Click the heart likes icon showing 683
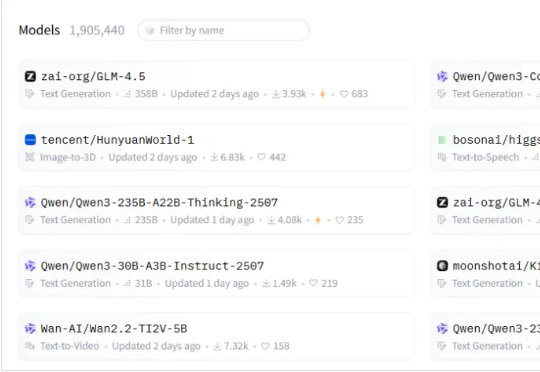 [344, 94]
